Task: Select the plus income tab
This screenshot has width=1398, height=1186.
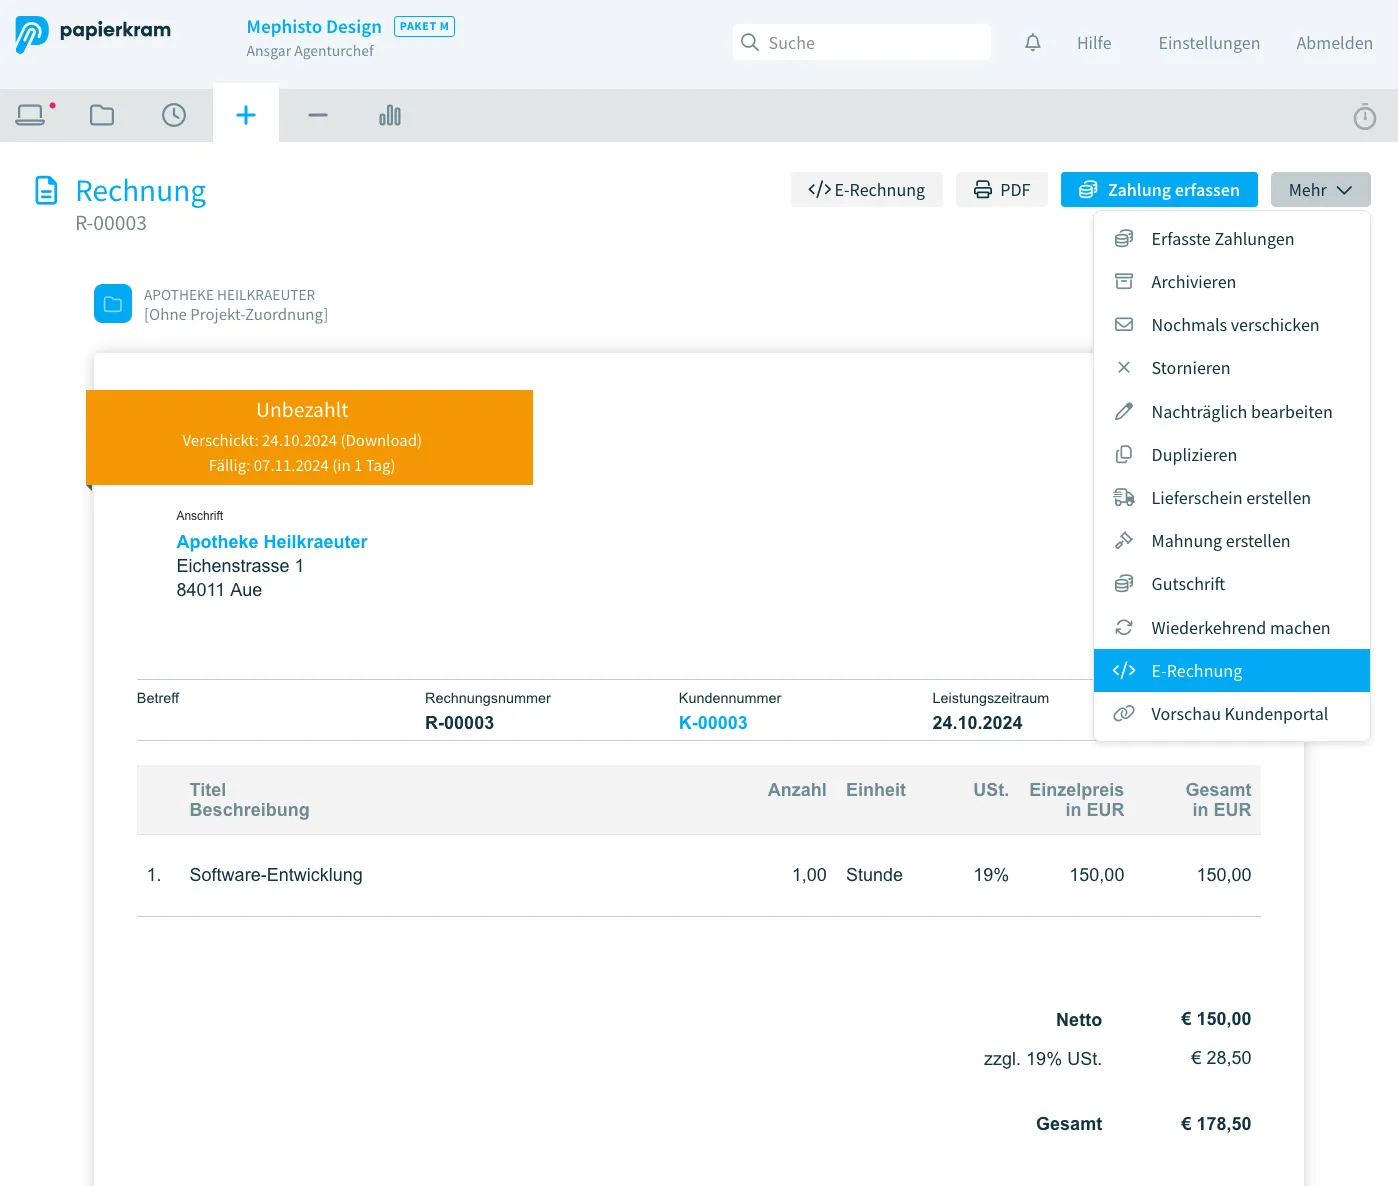Action: 246,115
